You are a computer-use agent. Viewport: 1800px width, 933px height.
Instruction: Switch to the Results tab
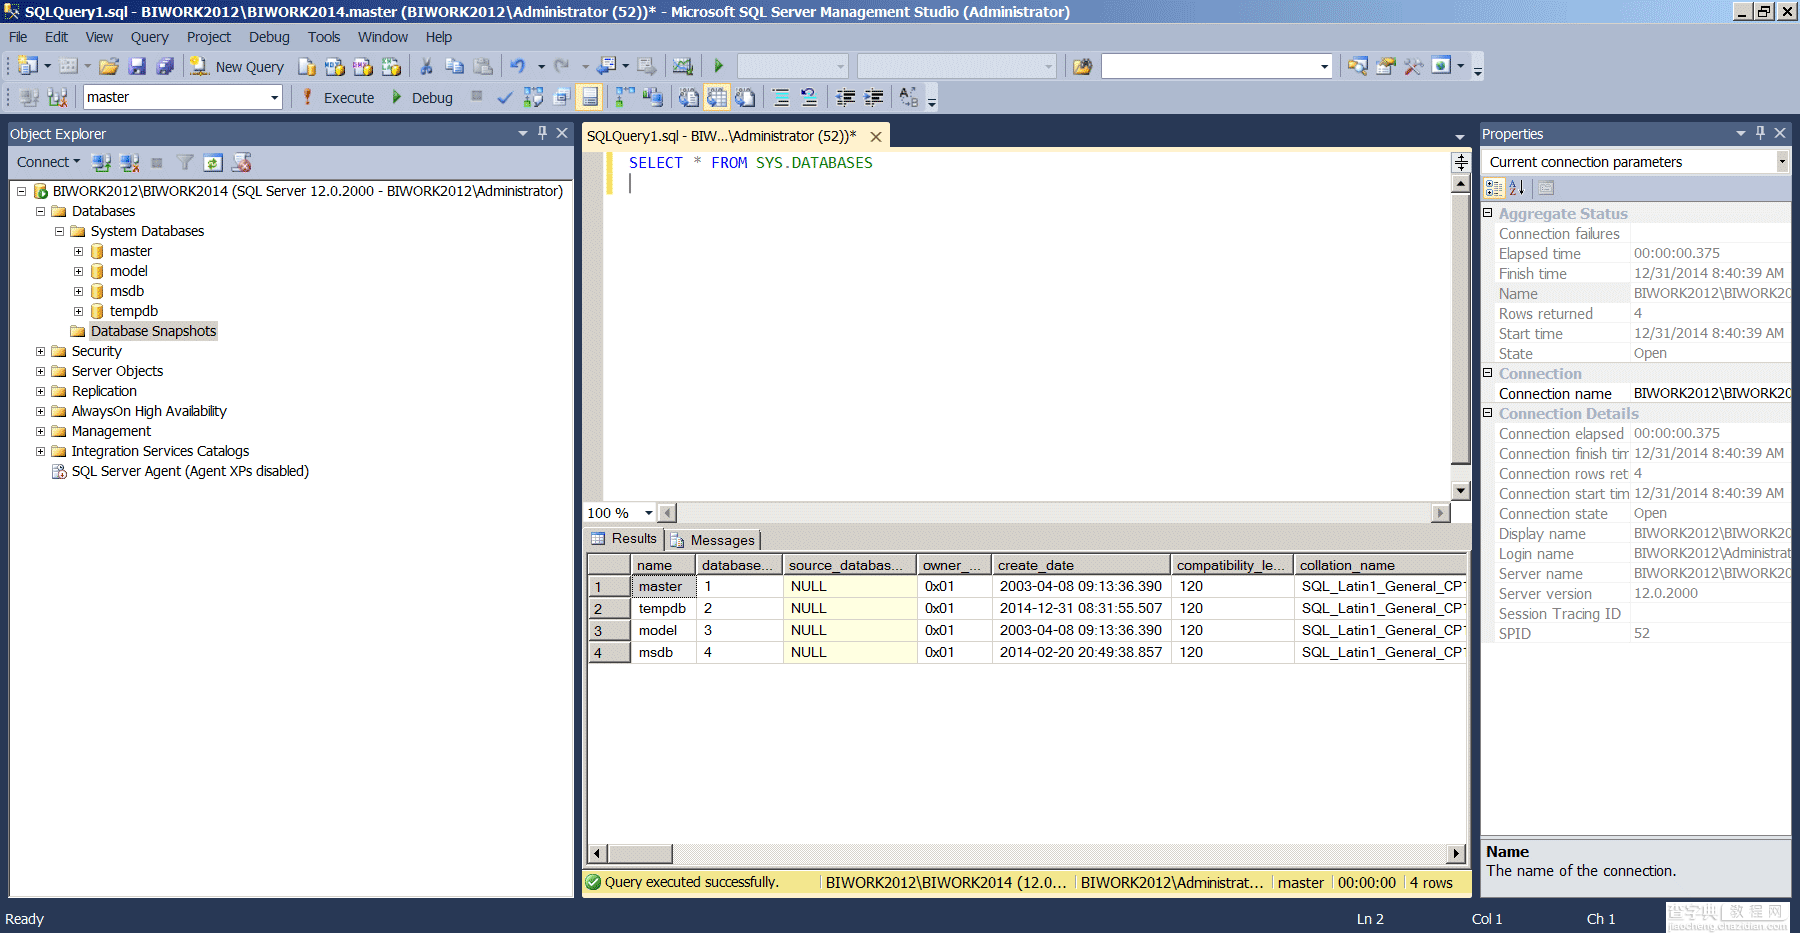click(625, 539)
